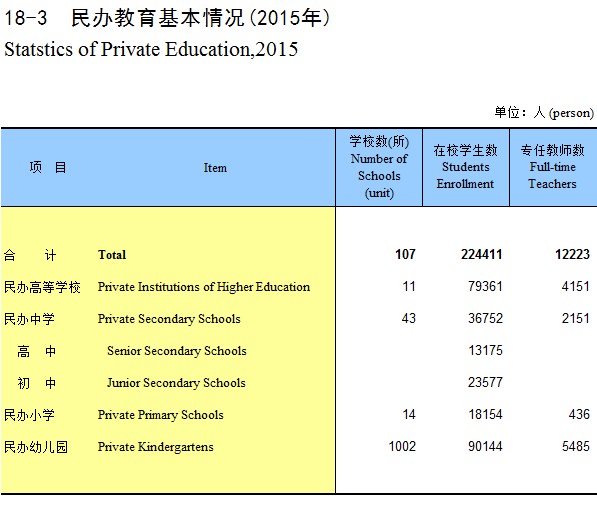Select the unit note '单位: 人 (person)'
Viewport: 597px width, 527px height.
coord(544,112)
